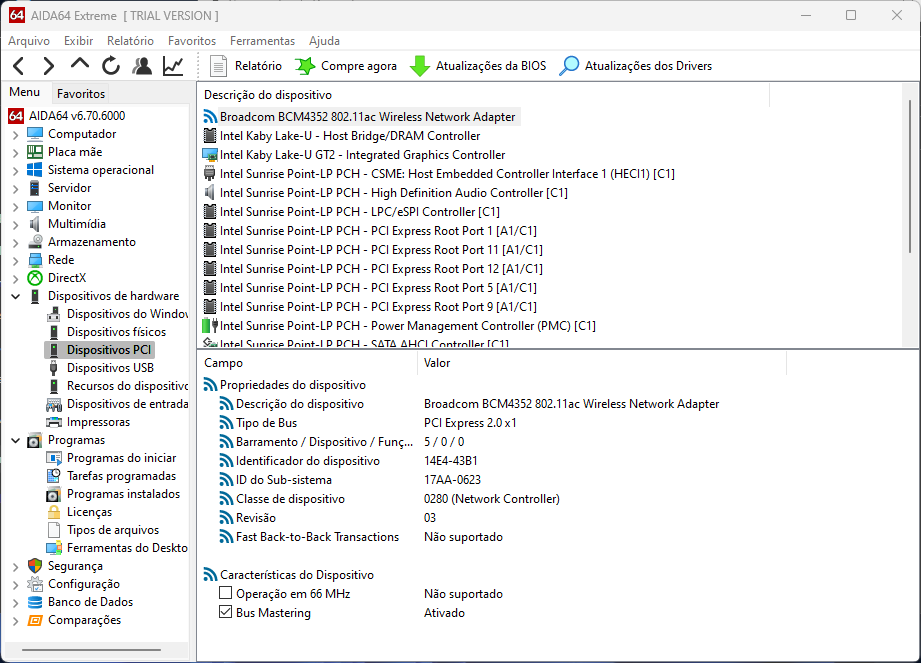The height and width of the screenshot is (663, 921).
Task: Open the Relatório menu in the menu bar
Action: tap(130, 41)
